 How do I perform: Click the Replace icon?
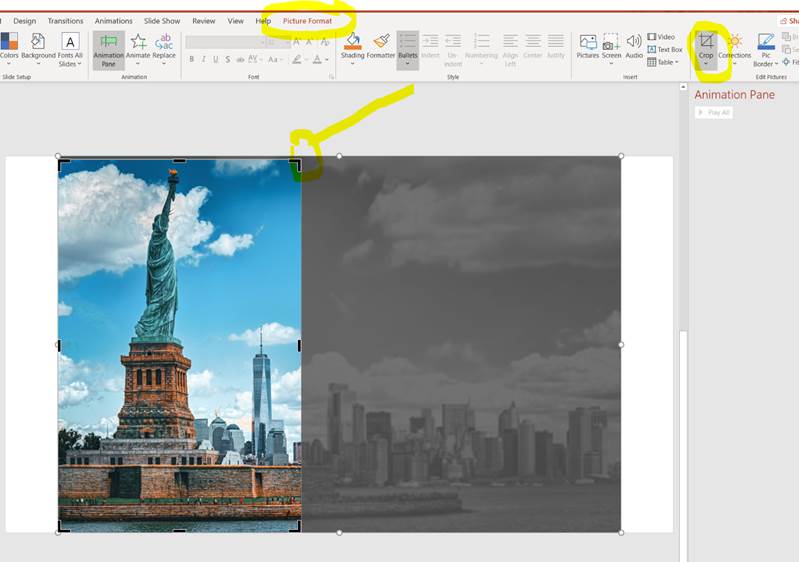coord(164,44)
